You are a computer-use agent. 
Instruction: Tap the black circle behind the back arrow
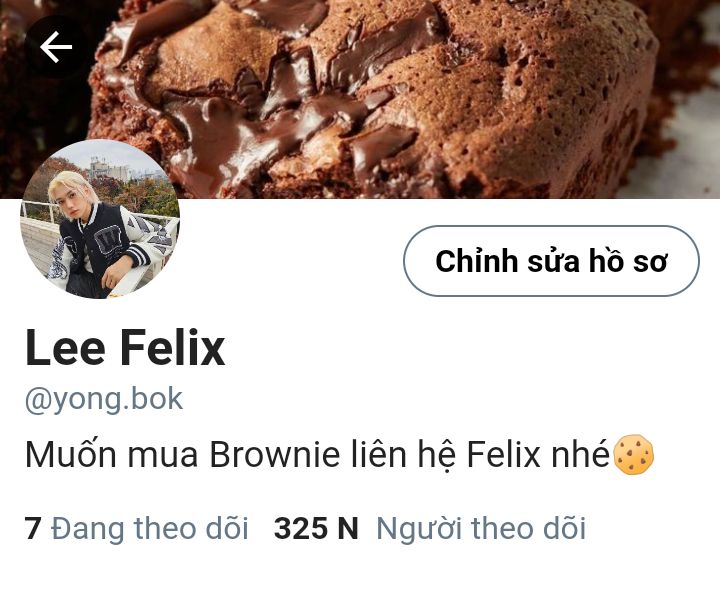tap(56, 47)
